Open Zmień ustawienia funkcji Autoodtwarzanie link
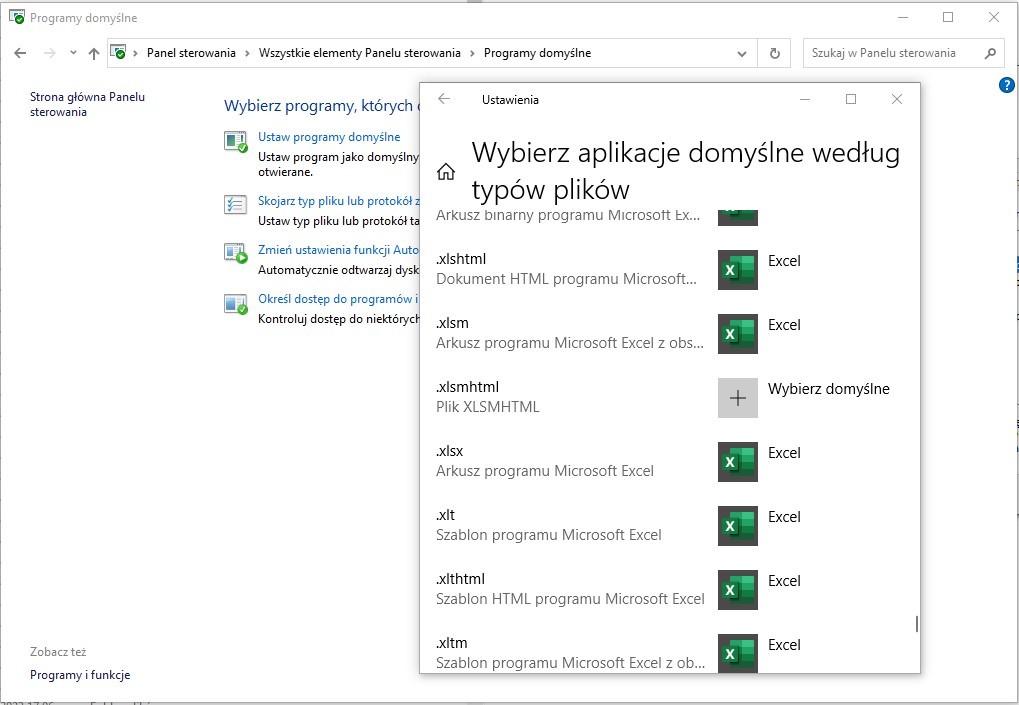The width and height of the screenshot is (1019, 705). pyautogui.click(x=339, y=250)
